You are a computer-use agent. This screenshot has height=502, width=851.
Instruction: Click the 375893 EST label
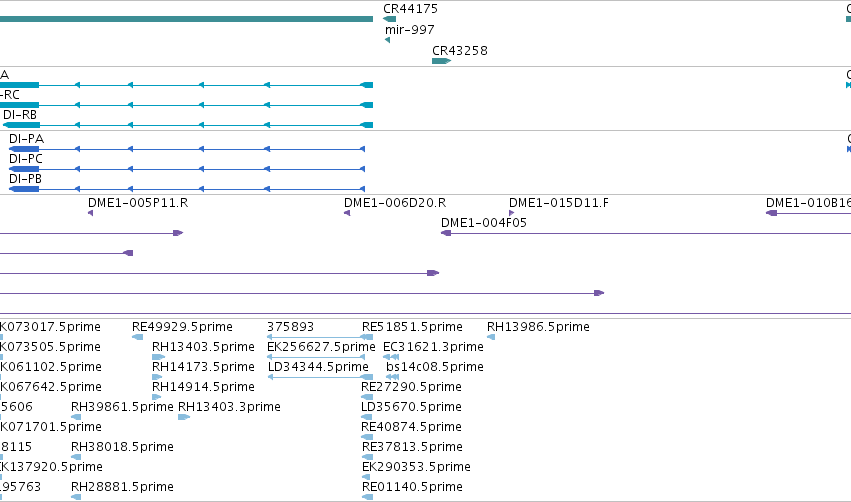coord(290,327)
